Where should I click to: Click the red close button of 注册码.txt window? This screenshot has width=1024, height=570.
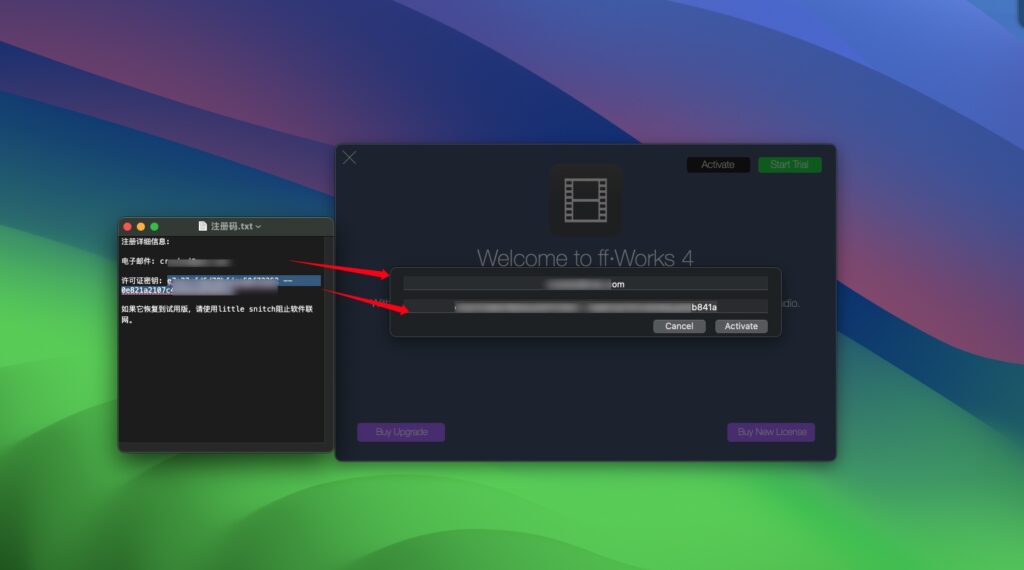[x=127, y=227]
